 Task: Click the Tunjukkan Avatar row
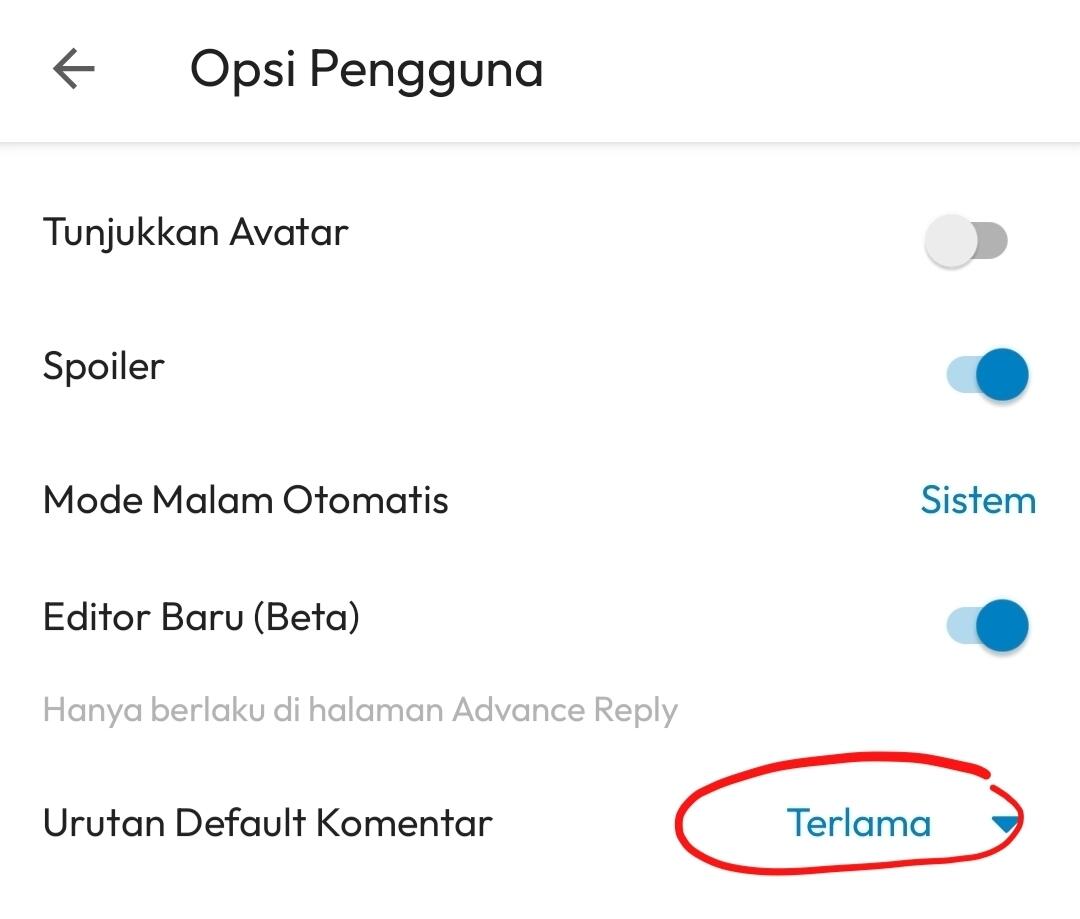pos(195,232)
